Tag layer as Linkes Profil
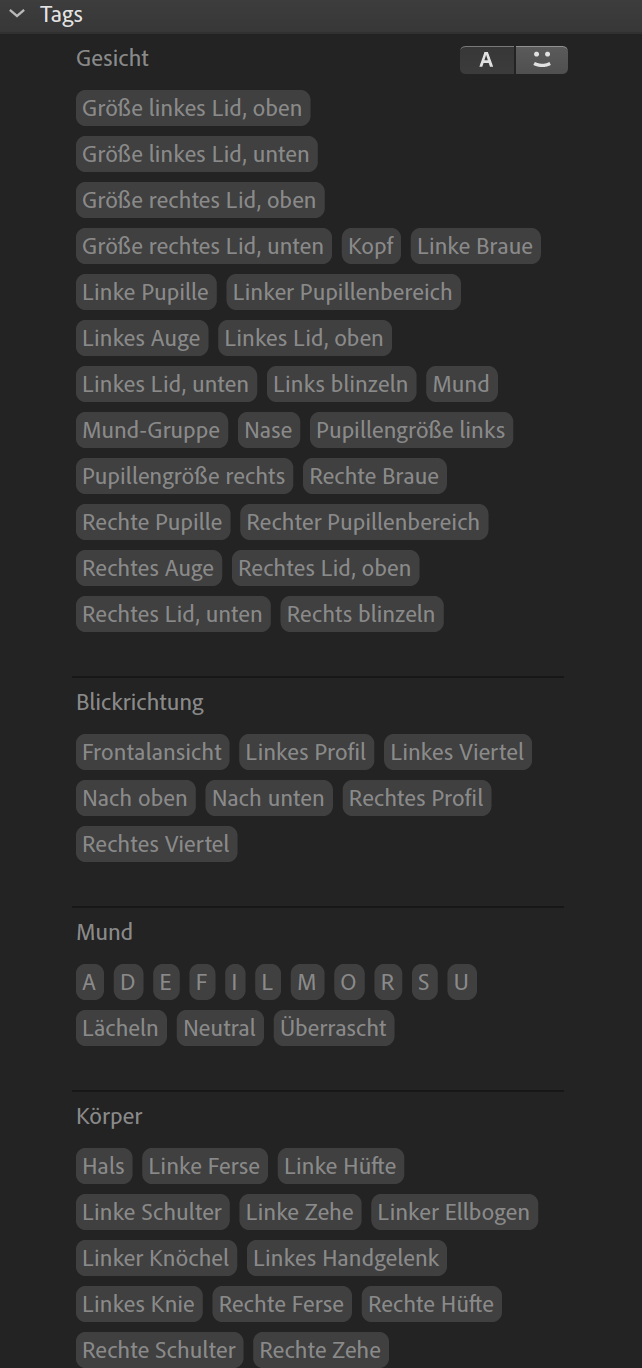 (306, 752)
